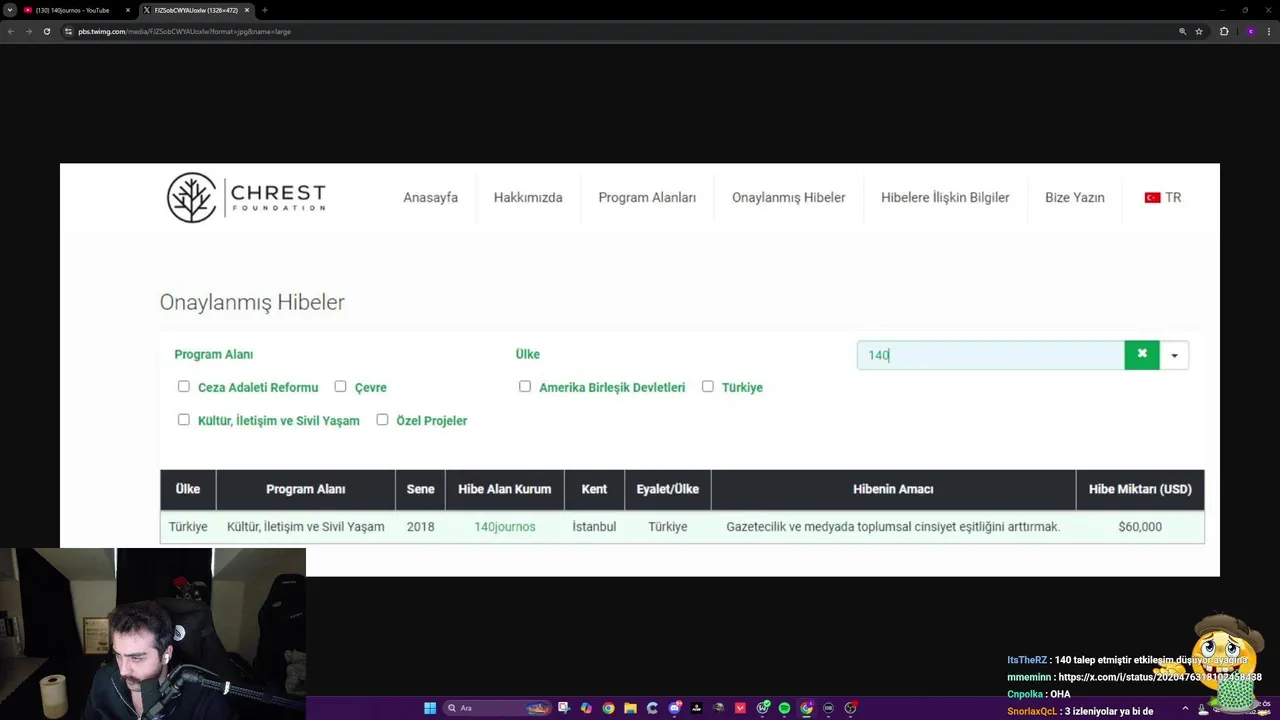Click the $60,000 grant amount cell
1280x720 pixels.
[1140, 527]
